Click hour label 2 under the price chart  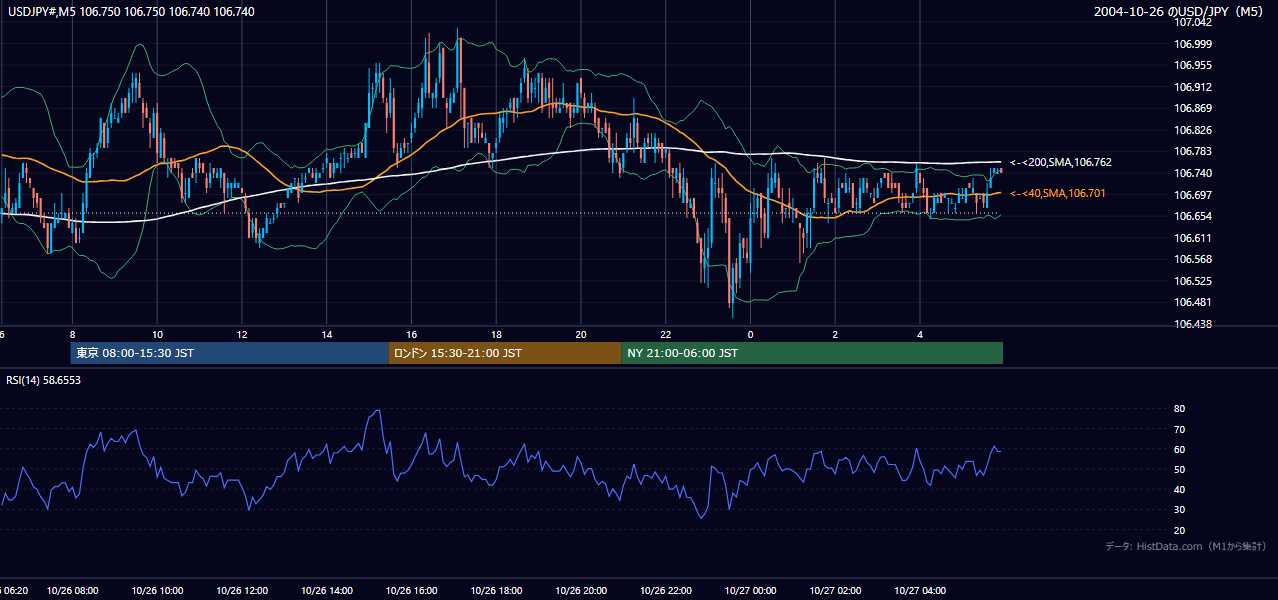tap(835, 335)
